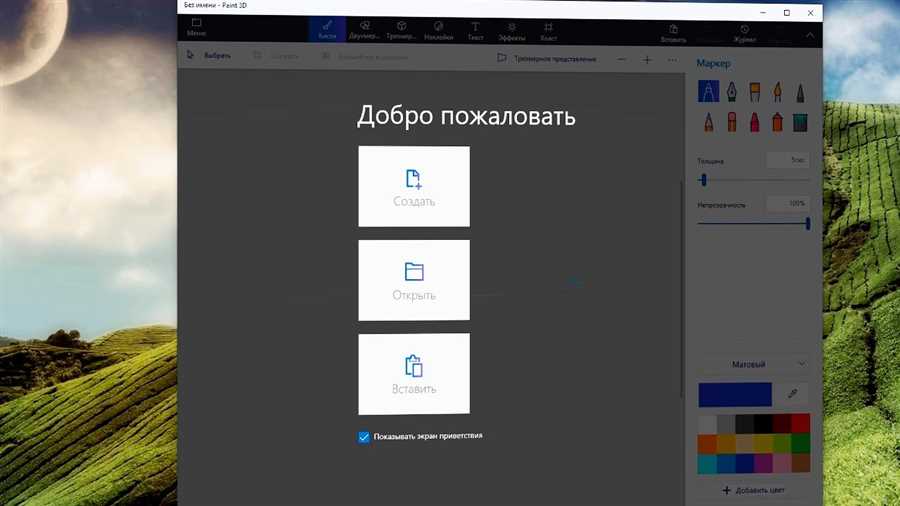Choose the purple palette swatch

tap(763, 463)
